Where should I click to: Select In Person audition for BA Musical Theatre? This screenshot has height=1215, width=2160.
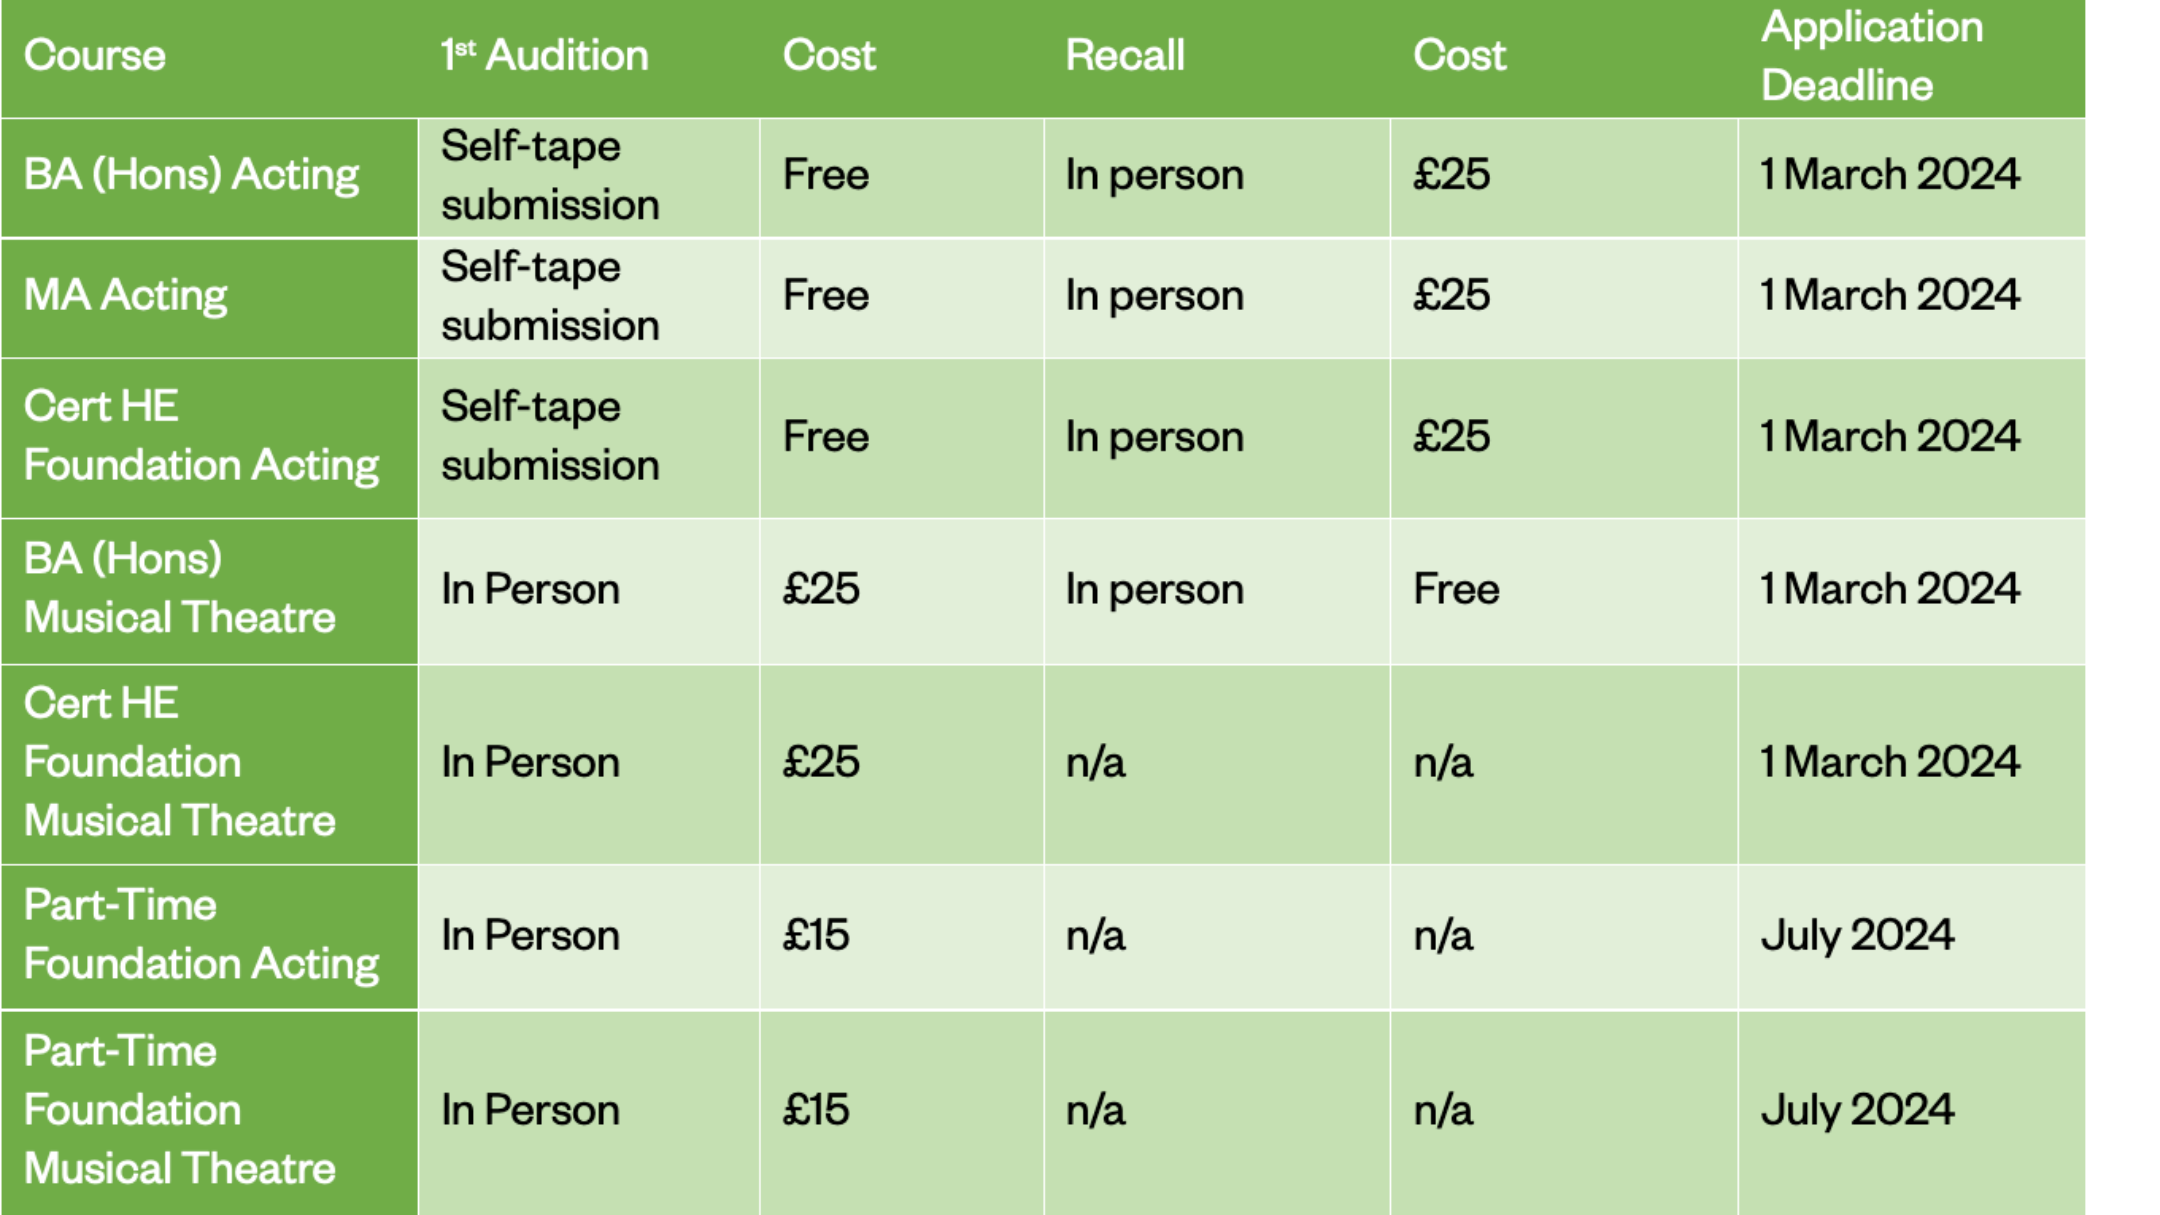coord(530,590)
